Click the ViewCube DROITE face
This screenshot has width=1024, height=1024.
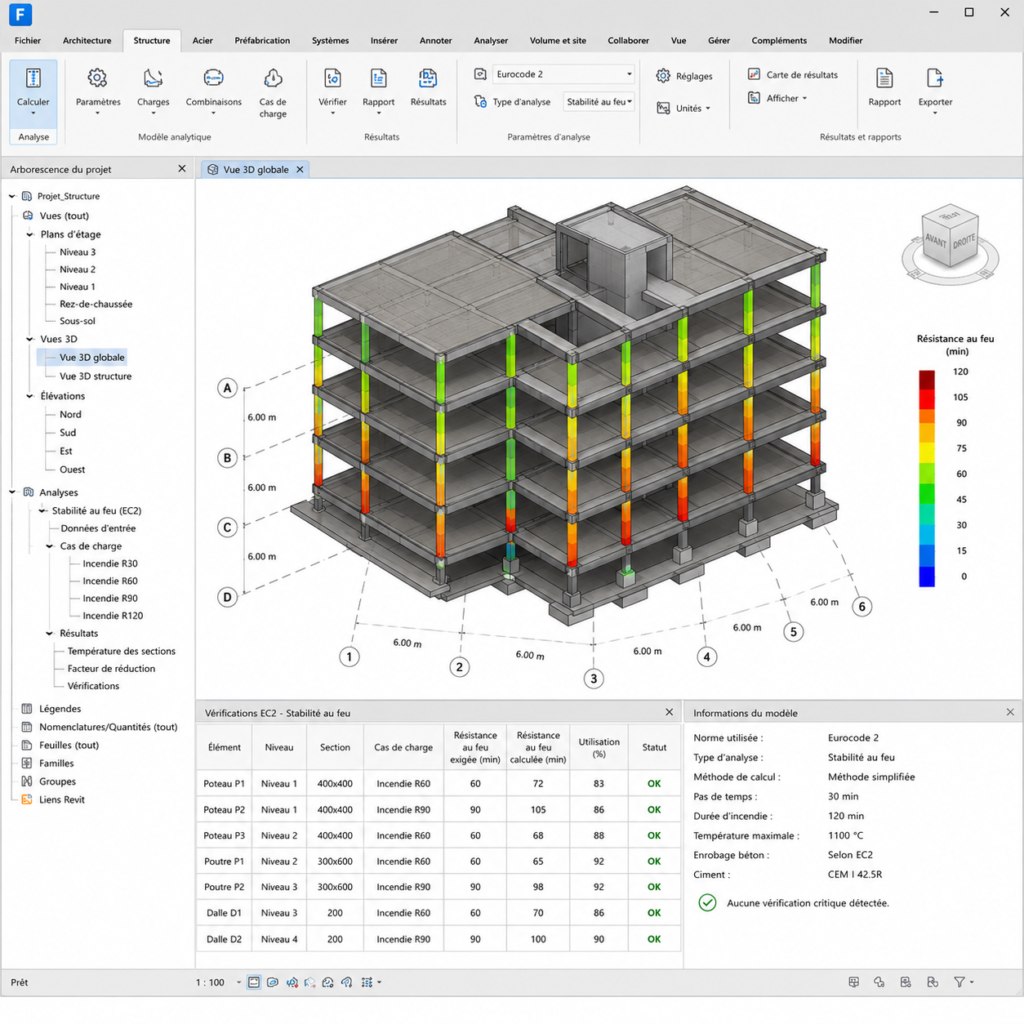coord(964,241)
